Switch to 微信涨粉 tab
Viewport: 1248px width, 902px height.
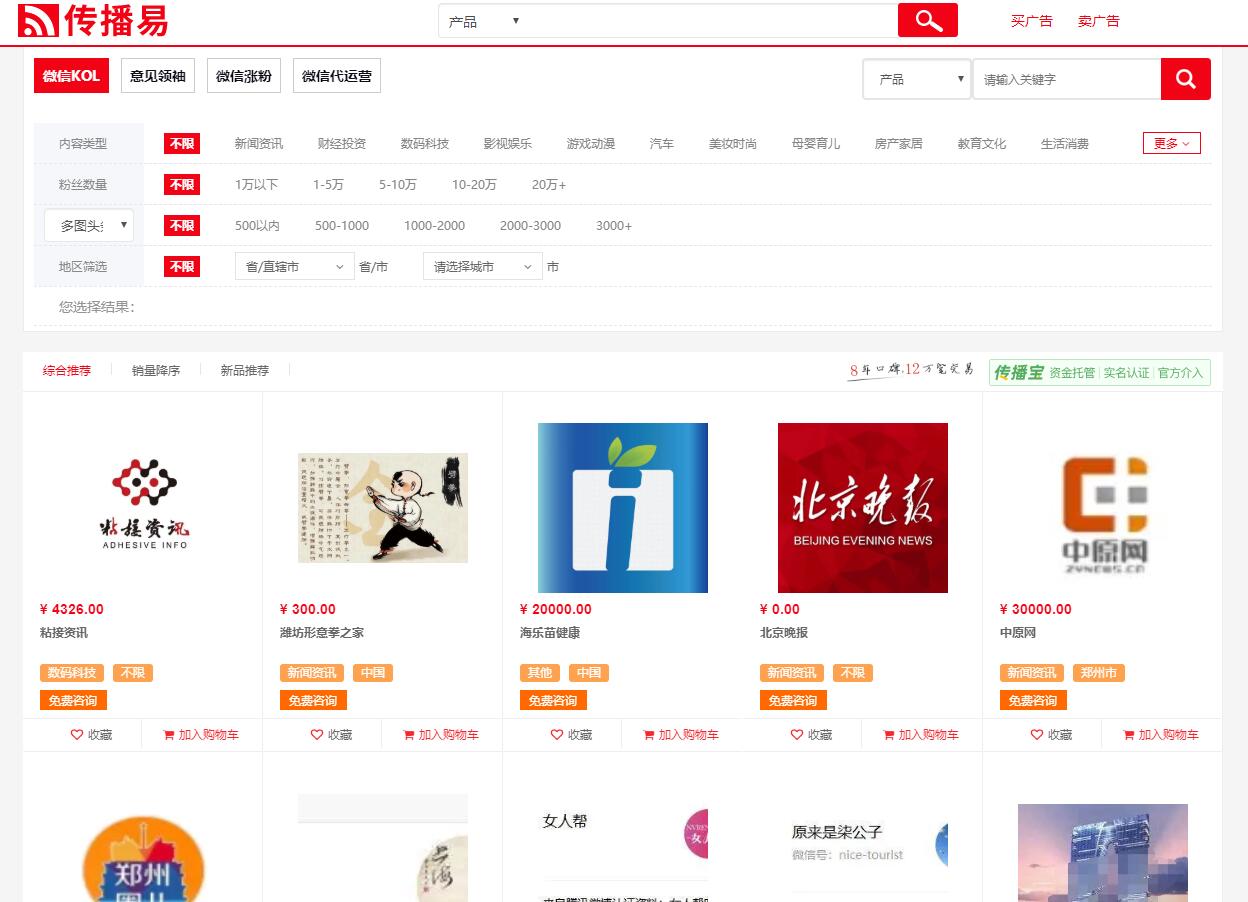click(x=244, y=75)
